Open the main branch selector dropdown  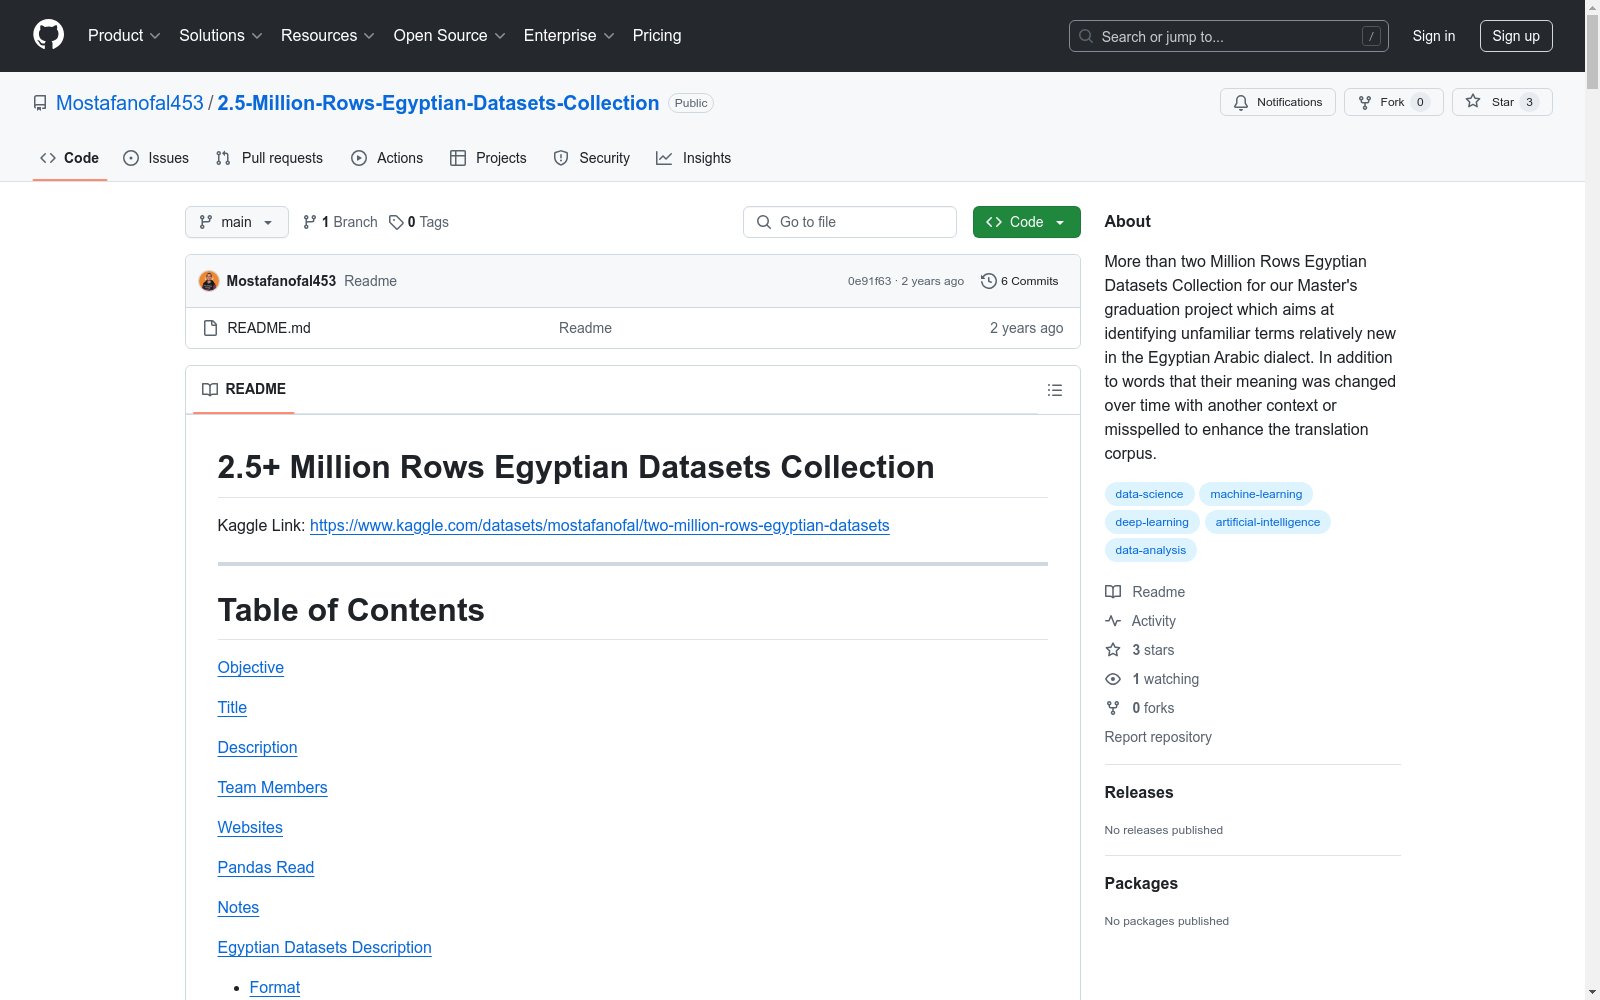pyautogui.click(x=237, y=222)
